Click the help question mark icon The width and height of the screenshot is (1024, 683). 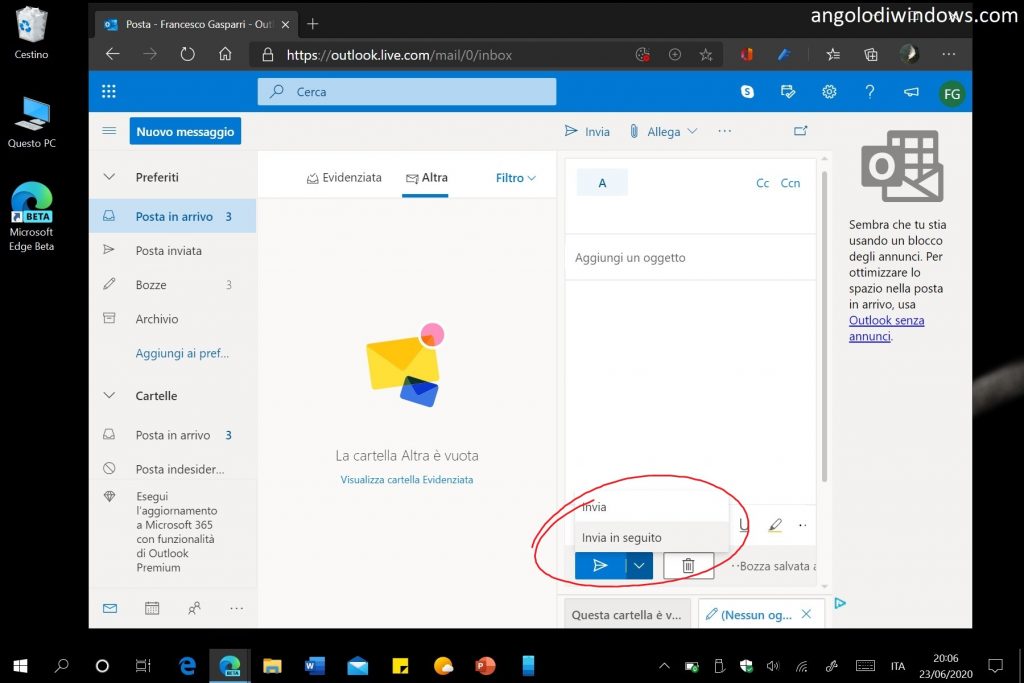(x=869, y=92)
